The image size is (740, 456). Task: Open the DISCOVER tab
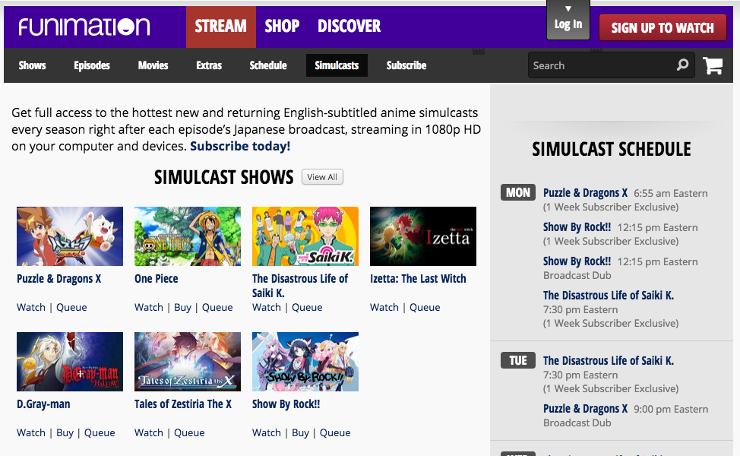click(x=349, y=26)
